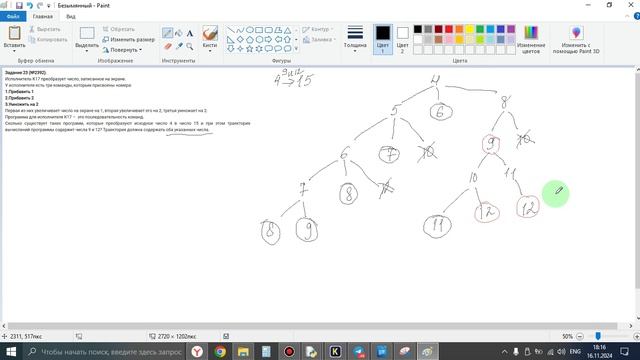Select the Triangle shape in shapes gallery
The height and width of the screenshot is (360, 640).
[287, 30]
